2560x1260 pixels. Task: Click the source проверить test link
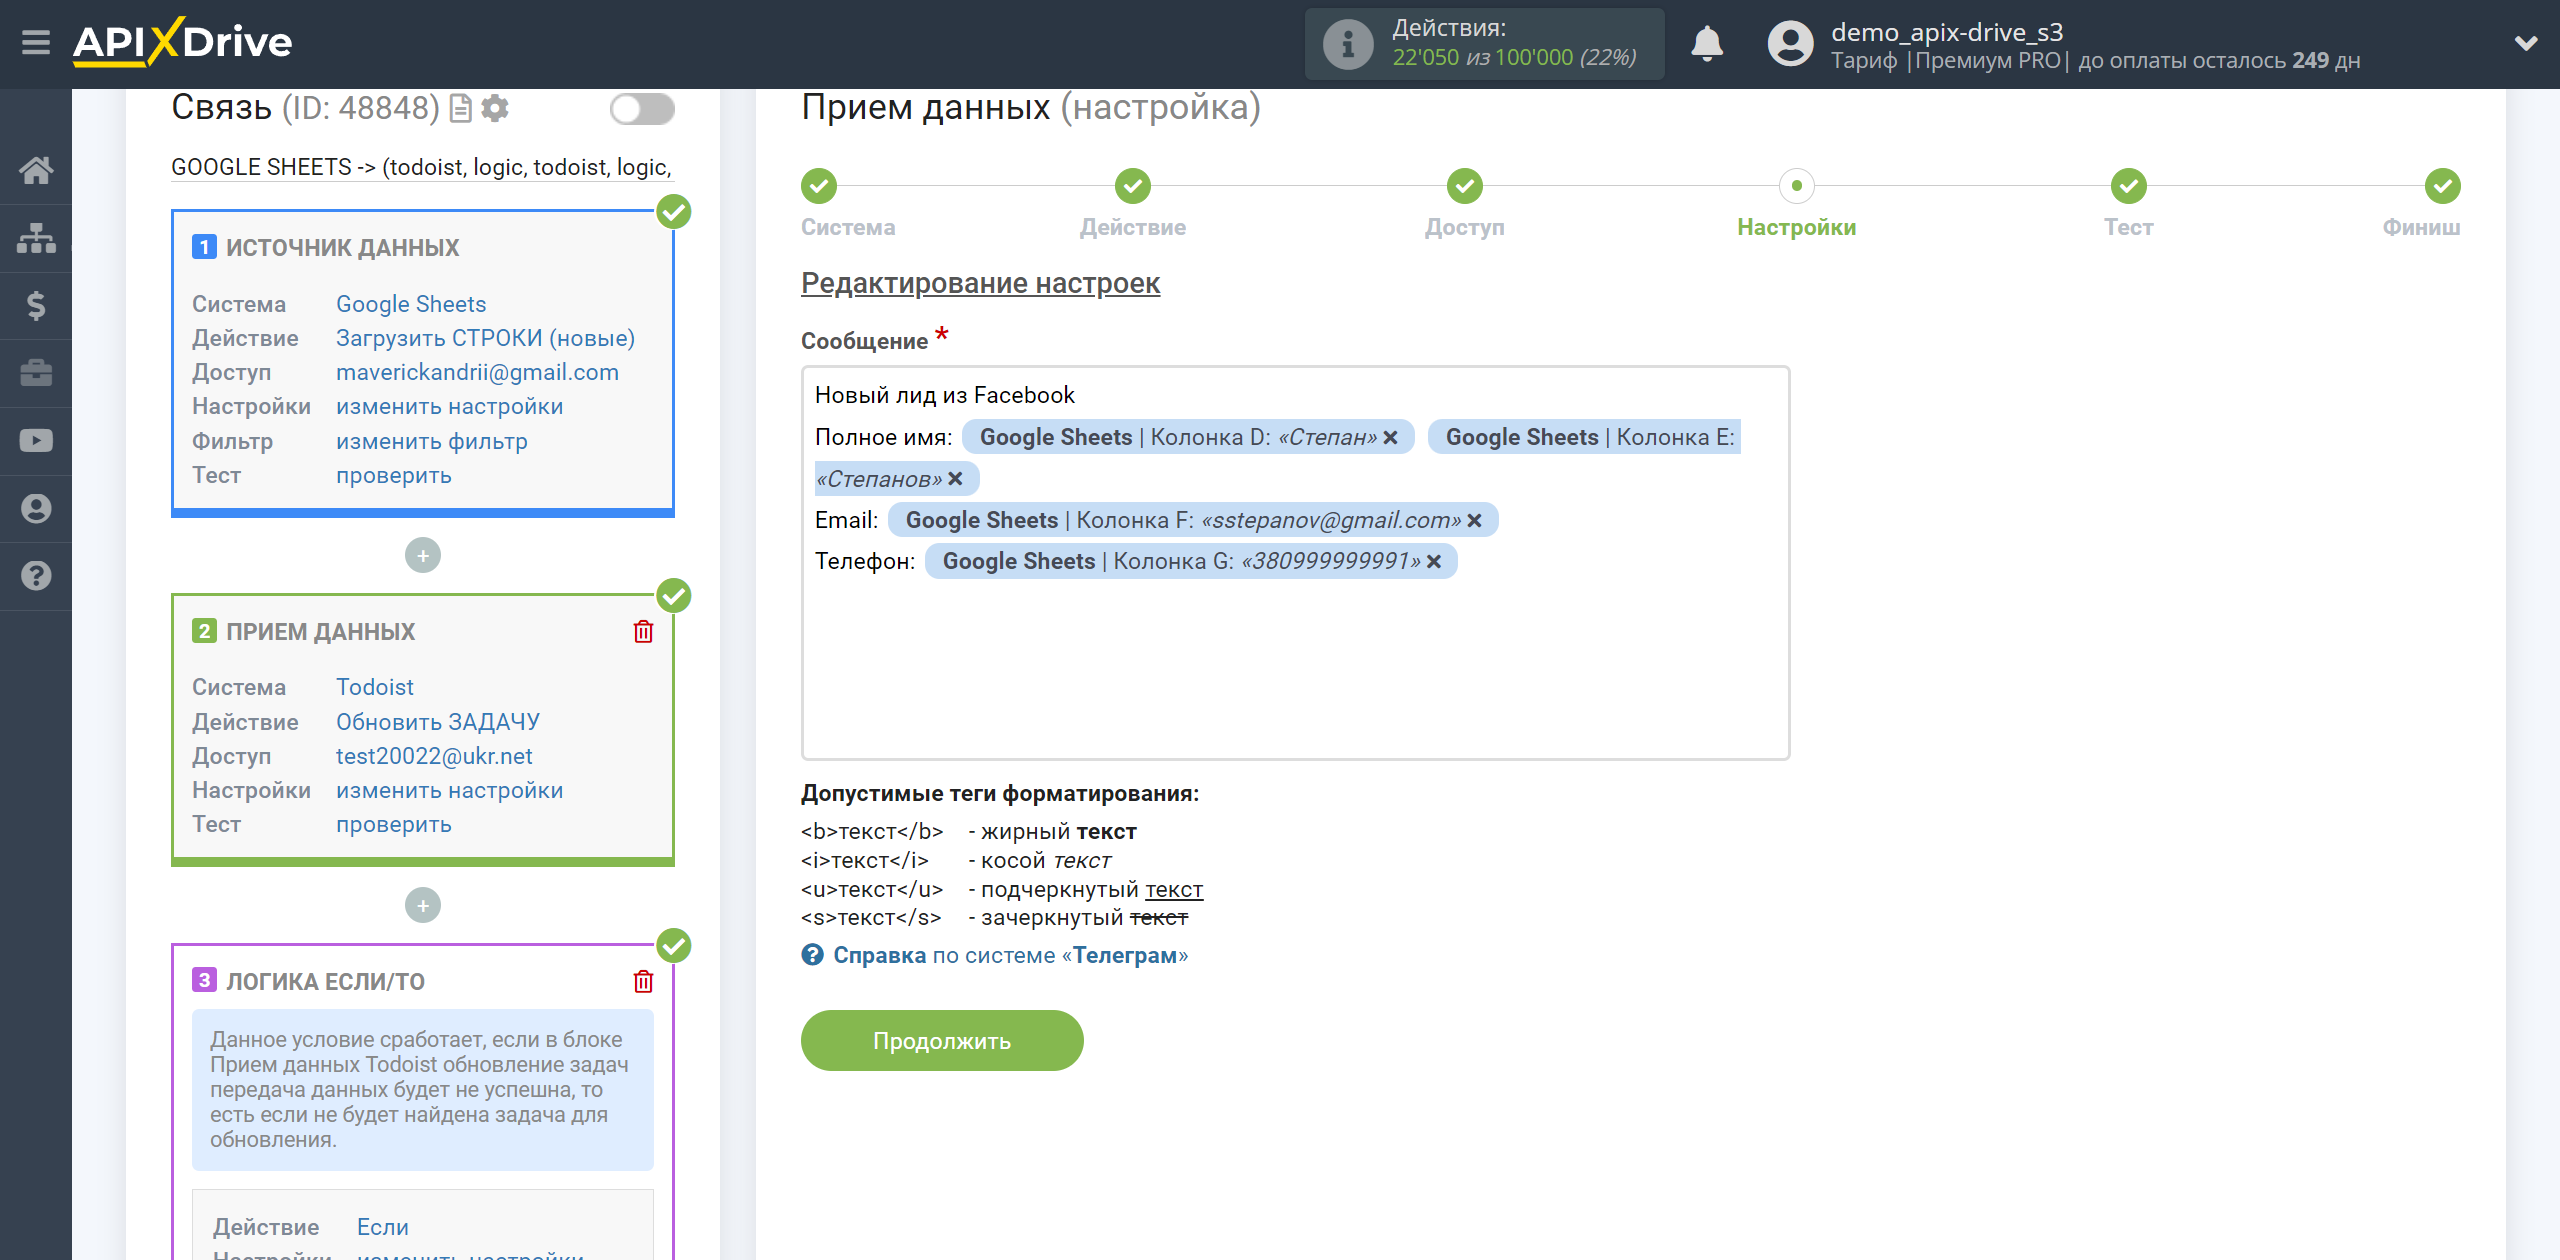[394, 475]
